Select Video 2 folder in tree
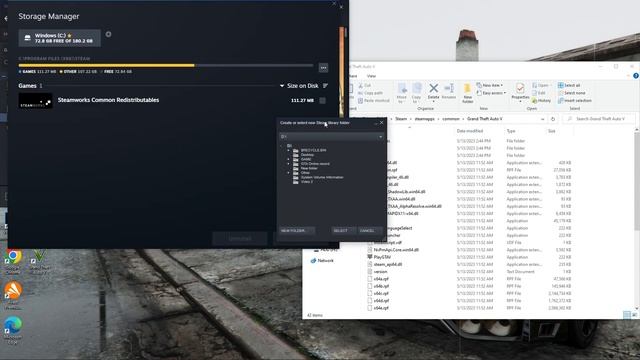The image size is (640, 360). coord(307,182)
